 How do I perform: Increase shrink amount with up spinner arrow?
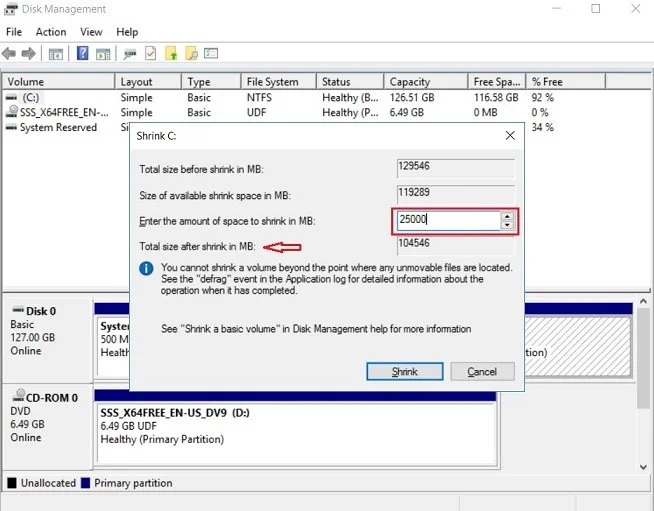pos(507,216)
